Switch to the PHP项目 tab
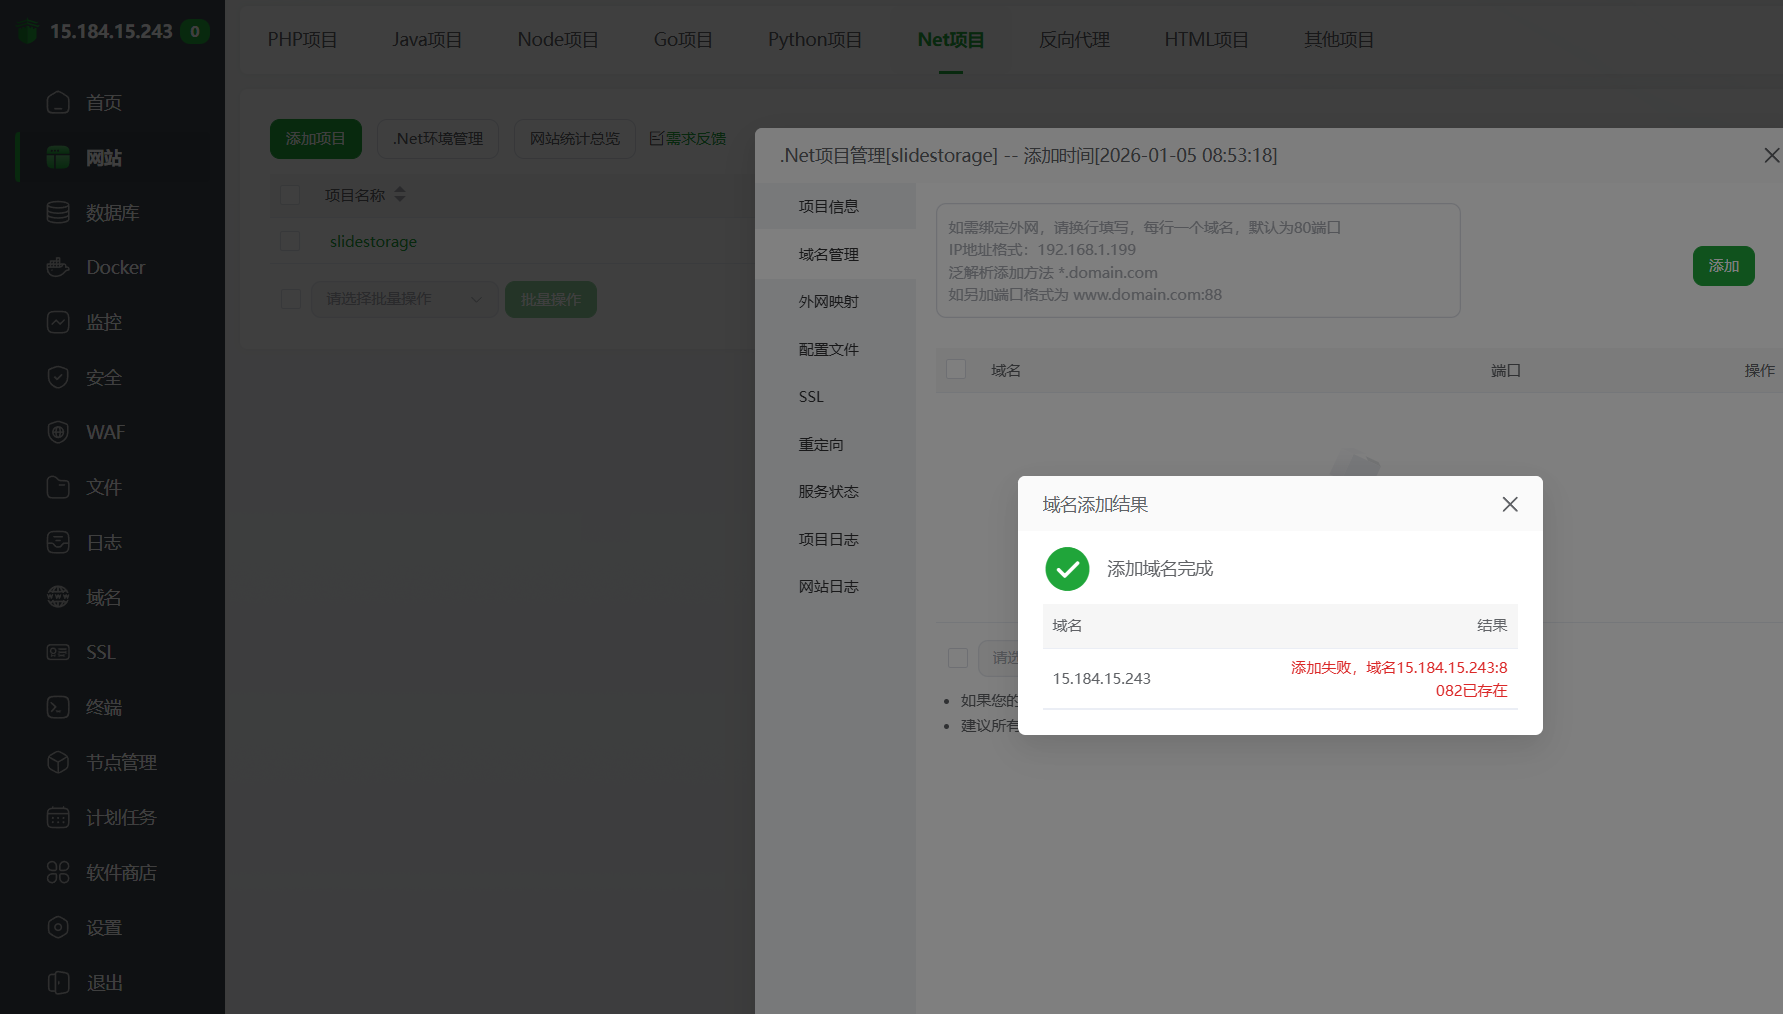 pyautogui.click(x=302, y=40)
